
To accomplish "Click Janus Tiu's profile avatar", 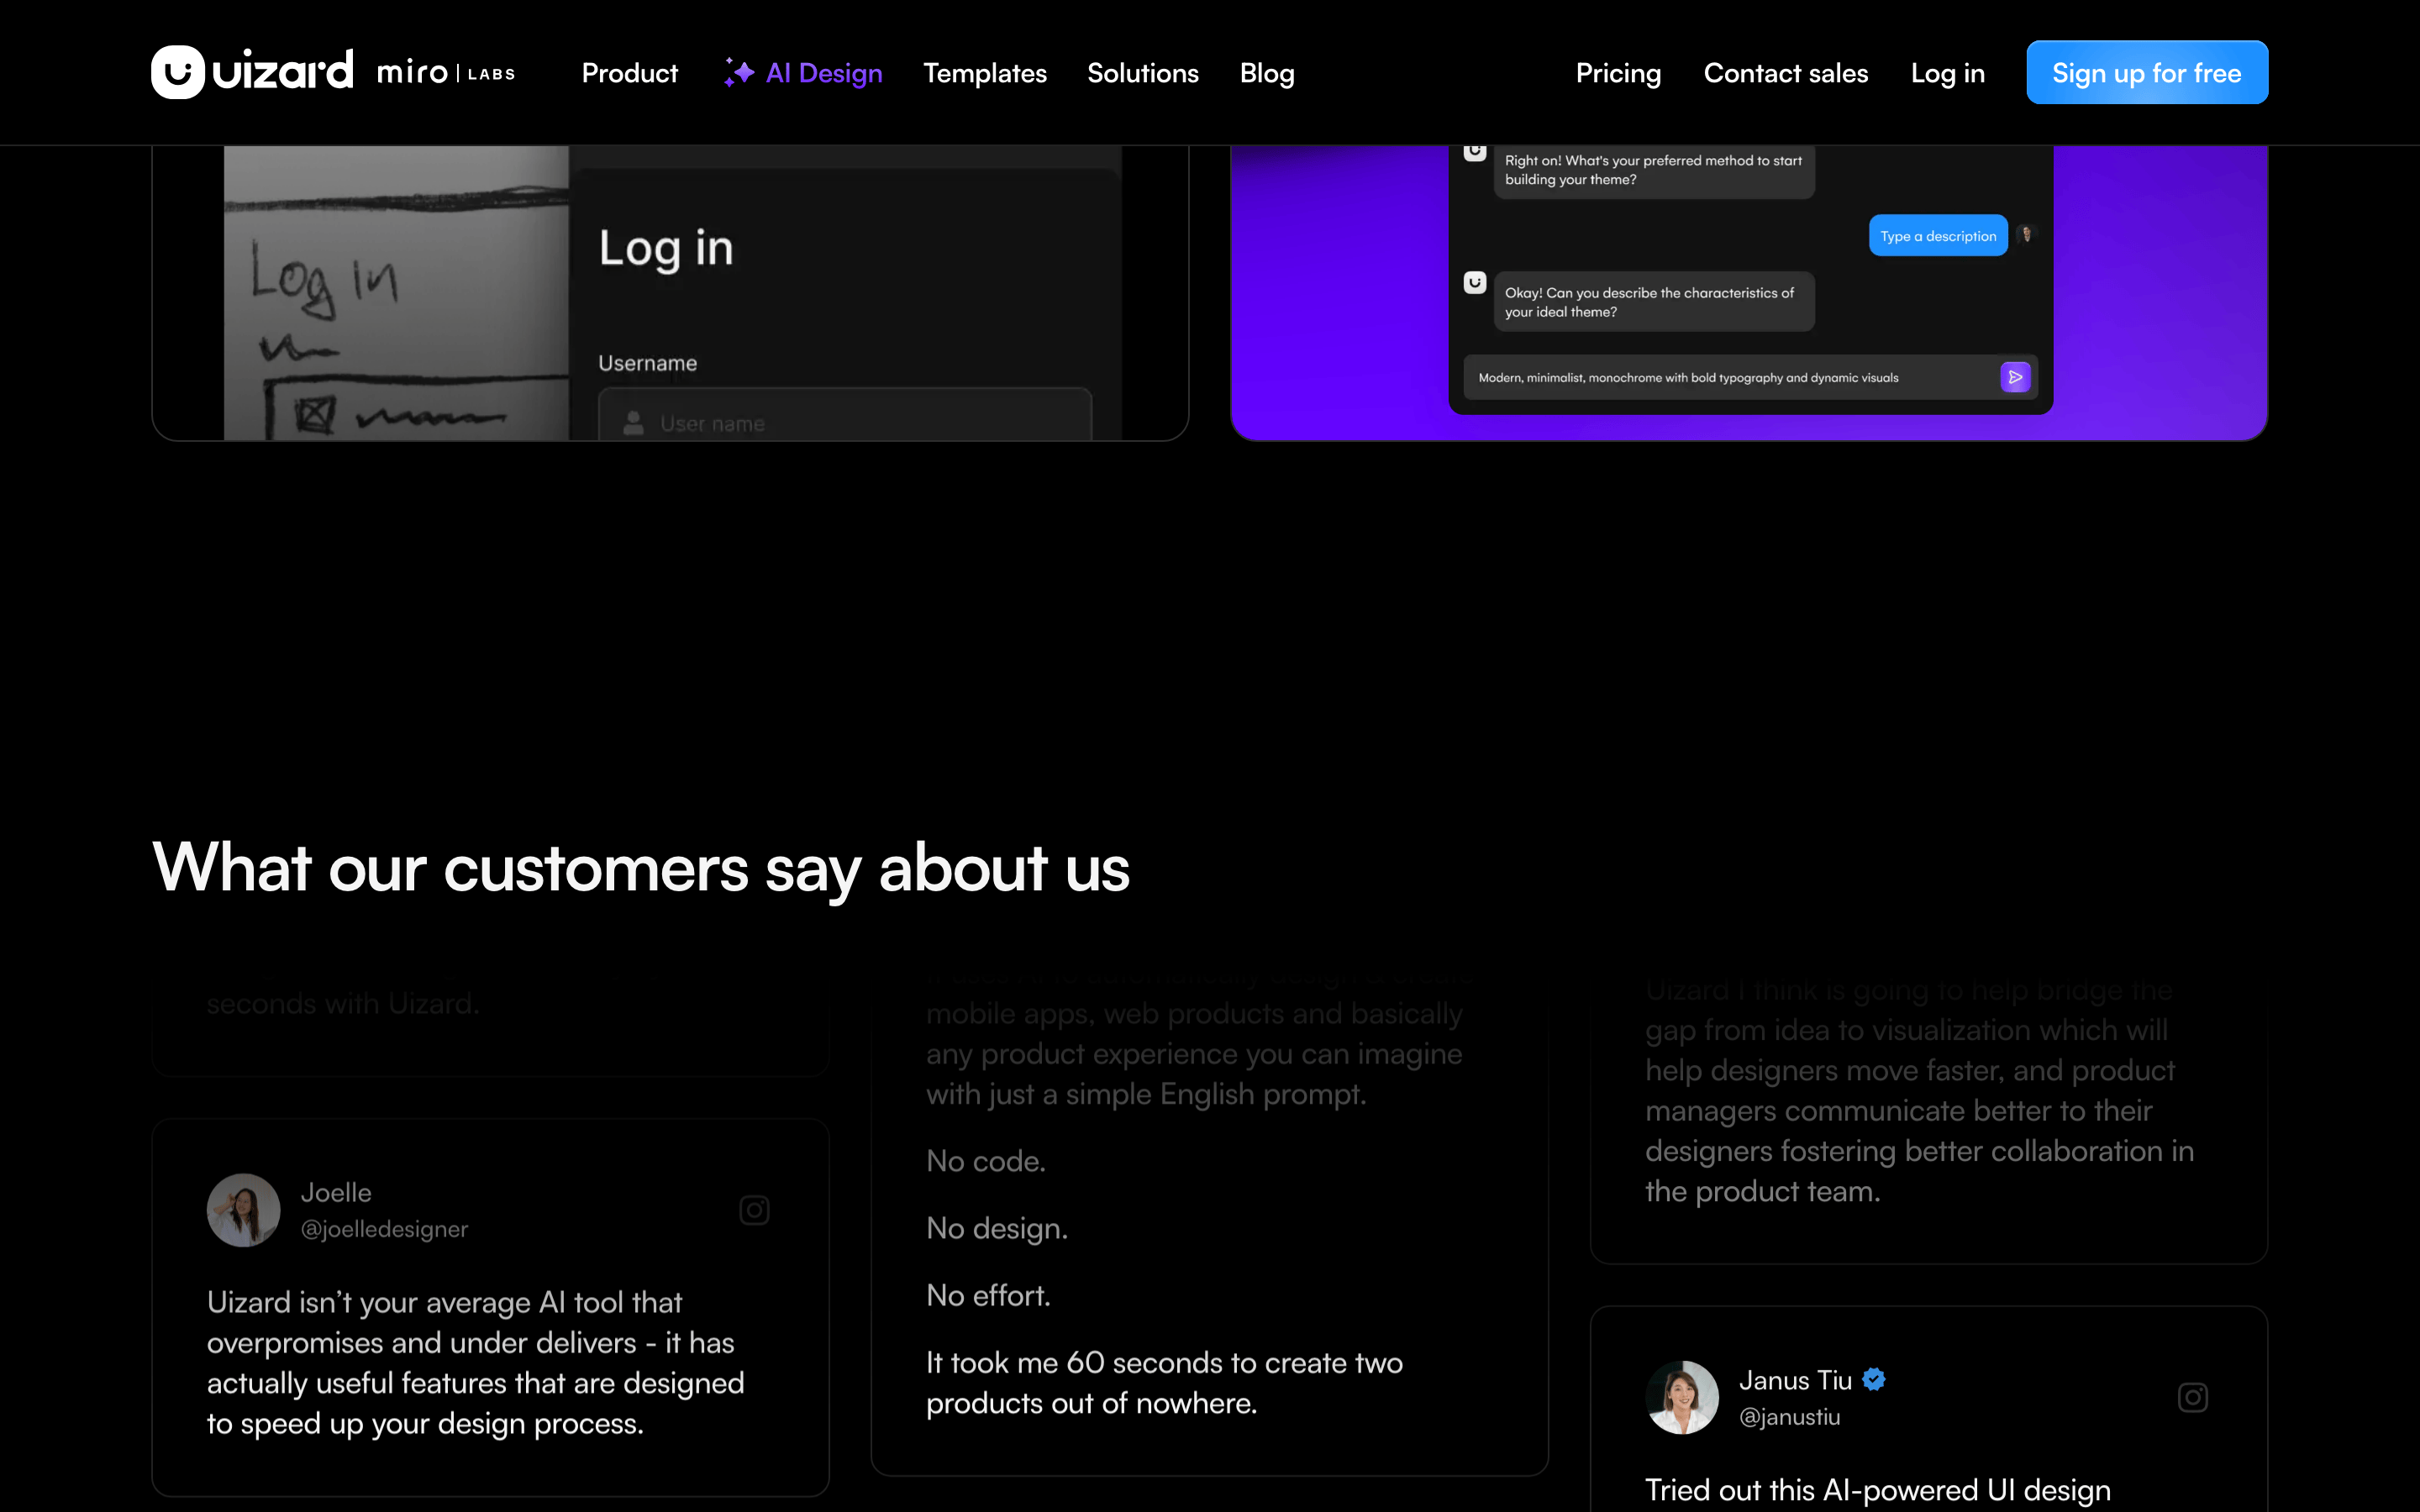I will [1682, 1397].
